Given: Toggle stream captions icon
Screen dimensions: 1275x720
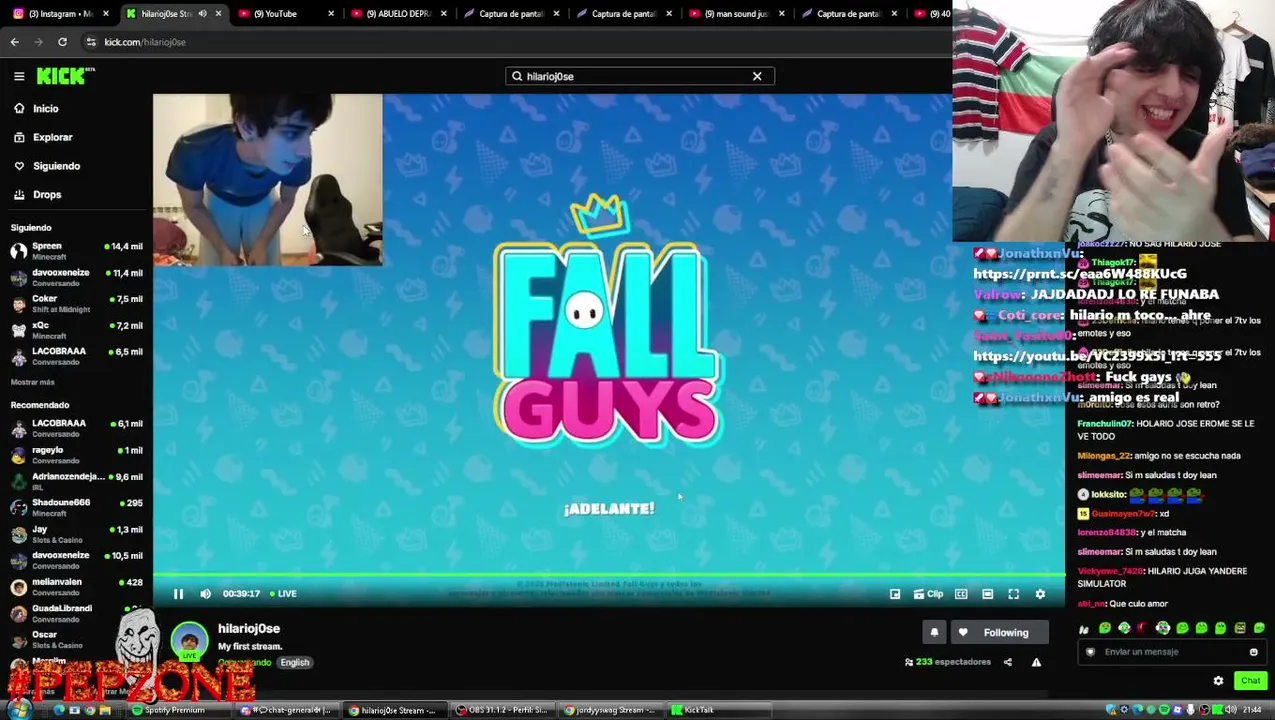Looking at the screenshot, I should 961,594.
